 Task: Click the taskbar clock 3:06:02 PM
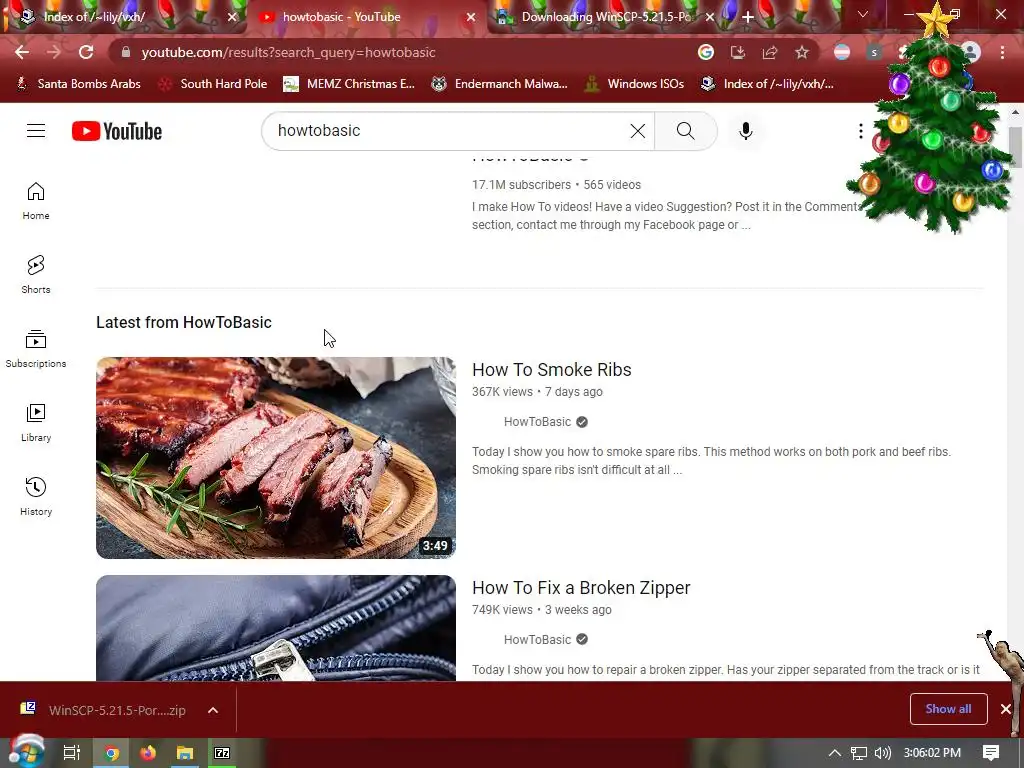point(932,753)
